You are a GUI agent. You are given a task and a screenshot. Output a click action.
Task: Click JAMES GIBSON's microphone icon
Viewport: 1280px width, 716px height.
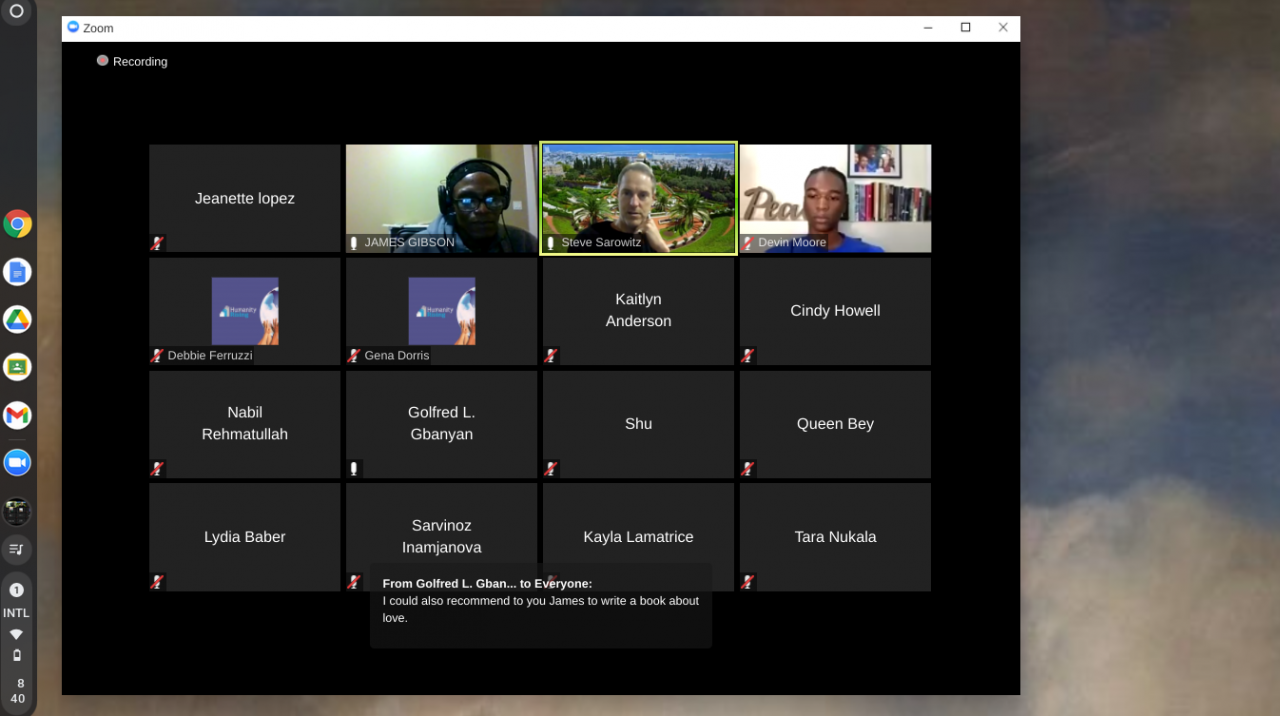354,243
